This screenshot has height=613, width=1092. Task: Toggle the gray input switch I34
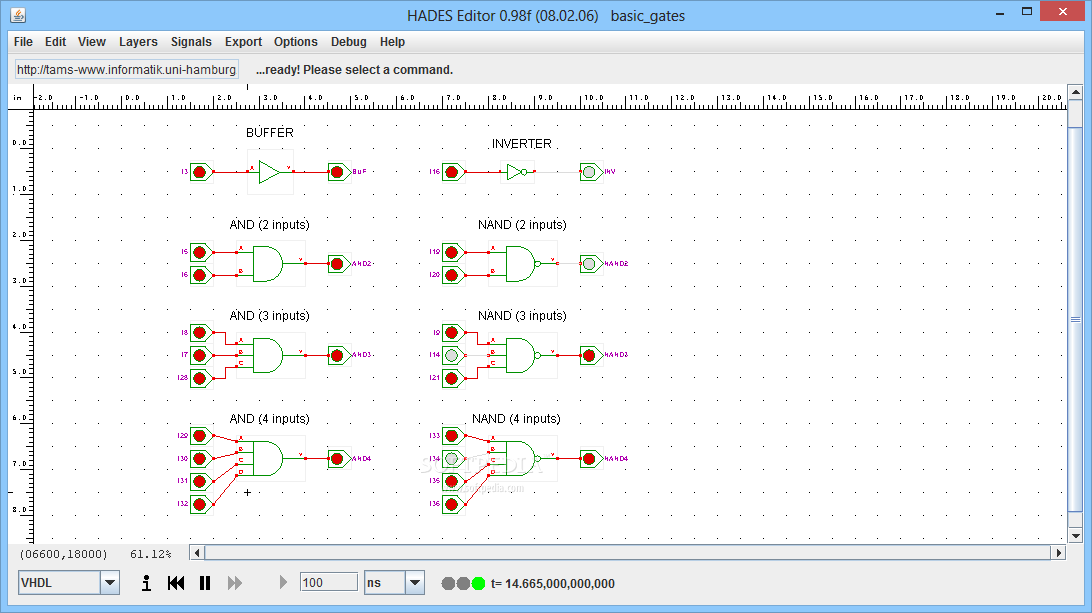pyautogui.click(x=453, y=458)
